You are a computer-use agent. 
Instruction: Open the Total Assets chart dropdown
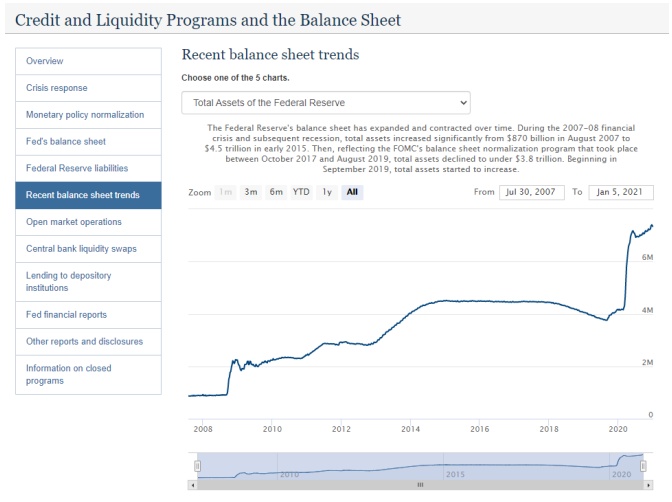[x=325, y=102]
